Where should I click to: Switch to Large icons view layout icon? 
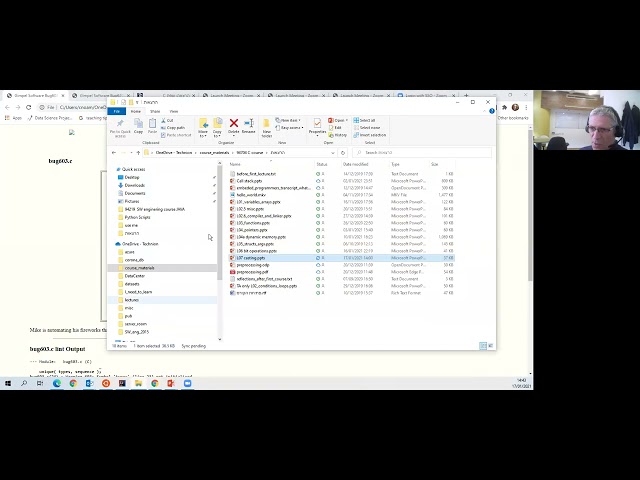click(491, 346)
